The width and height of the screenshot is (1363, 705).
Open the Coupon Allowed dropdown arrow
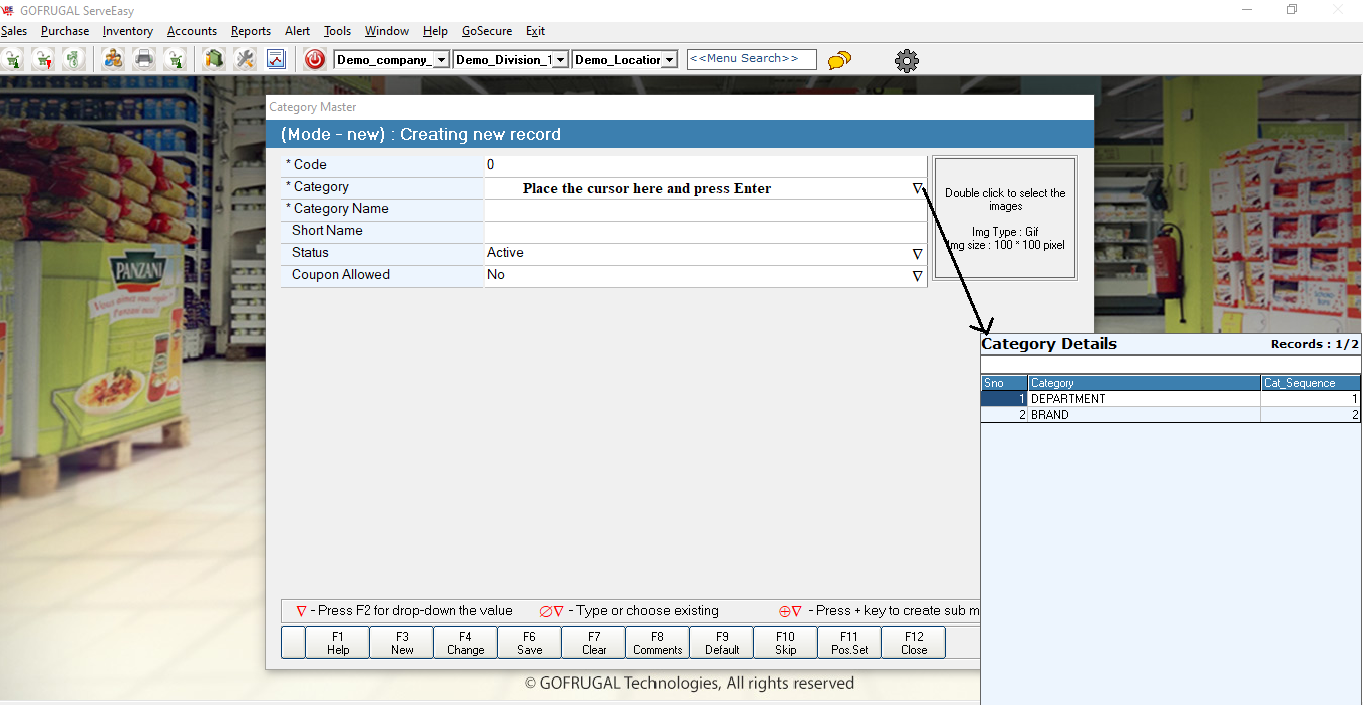tap(917, 276)
